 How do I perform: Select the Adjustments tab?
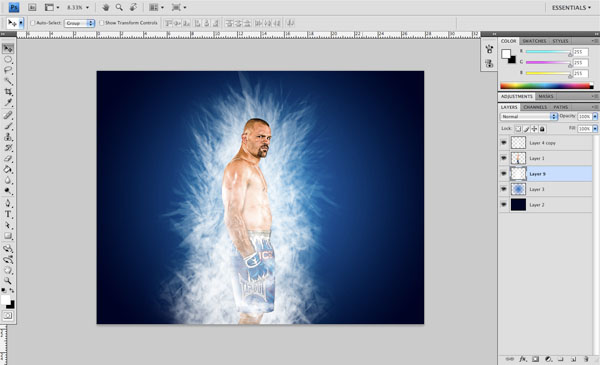click(x=517, y=96)
